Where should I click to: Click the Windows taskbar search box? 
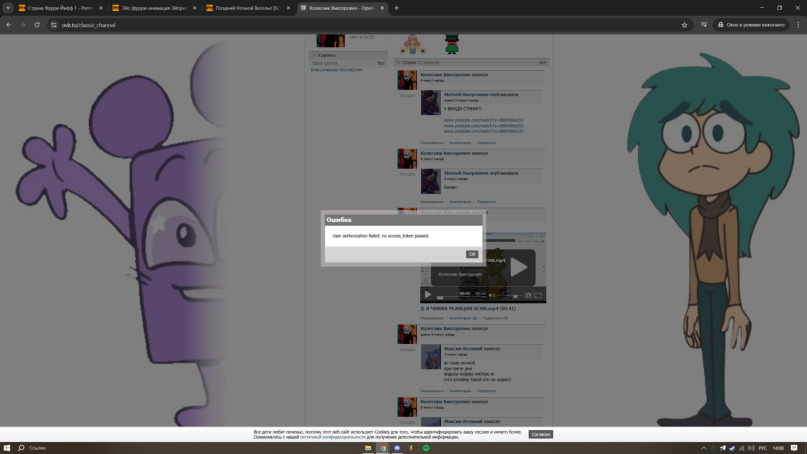[40, 448]
